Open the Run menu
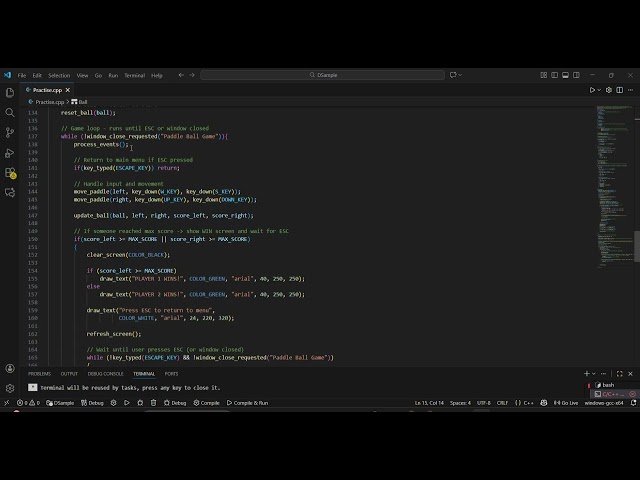 pyautogui.click(x=113, y=75)
